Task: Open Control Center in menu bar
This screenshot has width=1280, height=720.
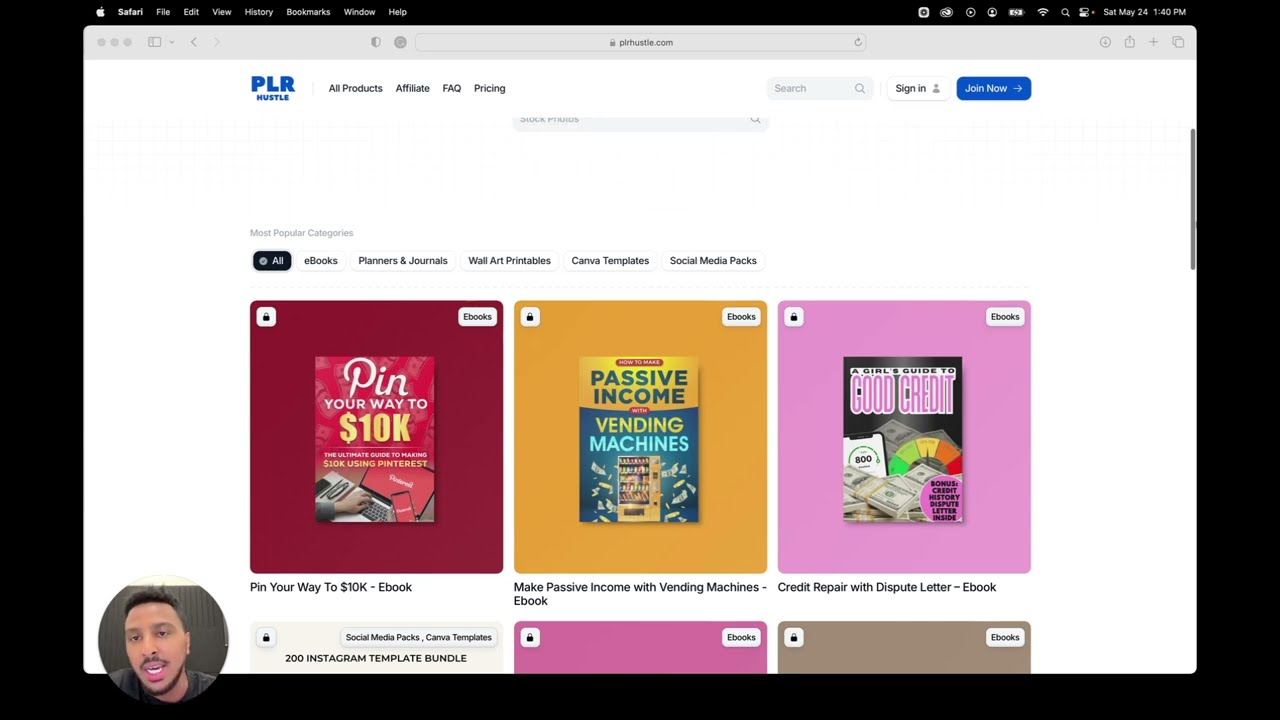Action: pyautogui.click(x=1084, y=12)
